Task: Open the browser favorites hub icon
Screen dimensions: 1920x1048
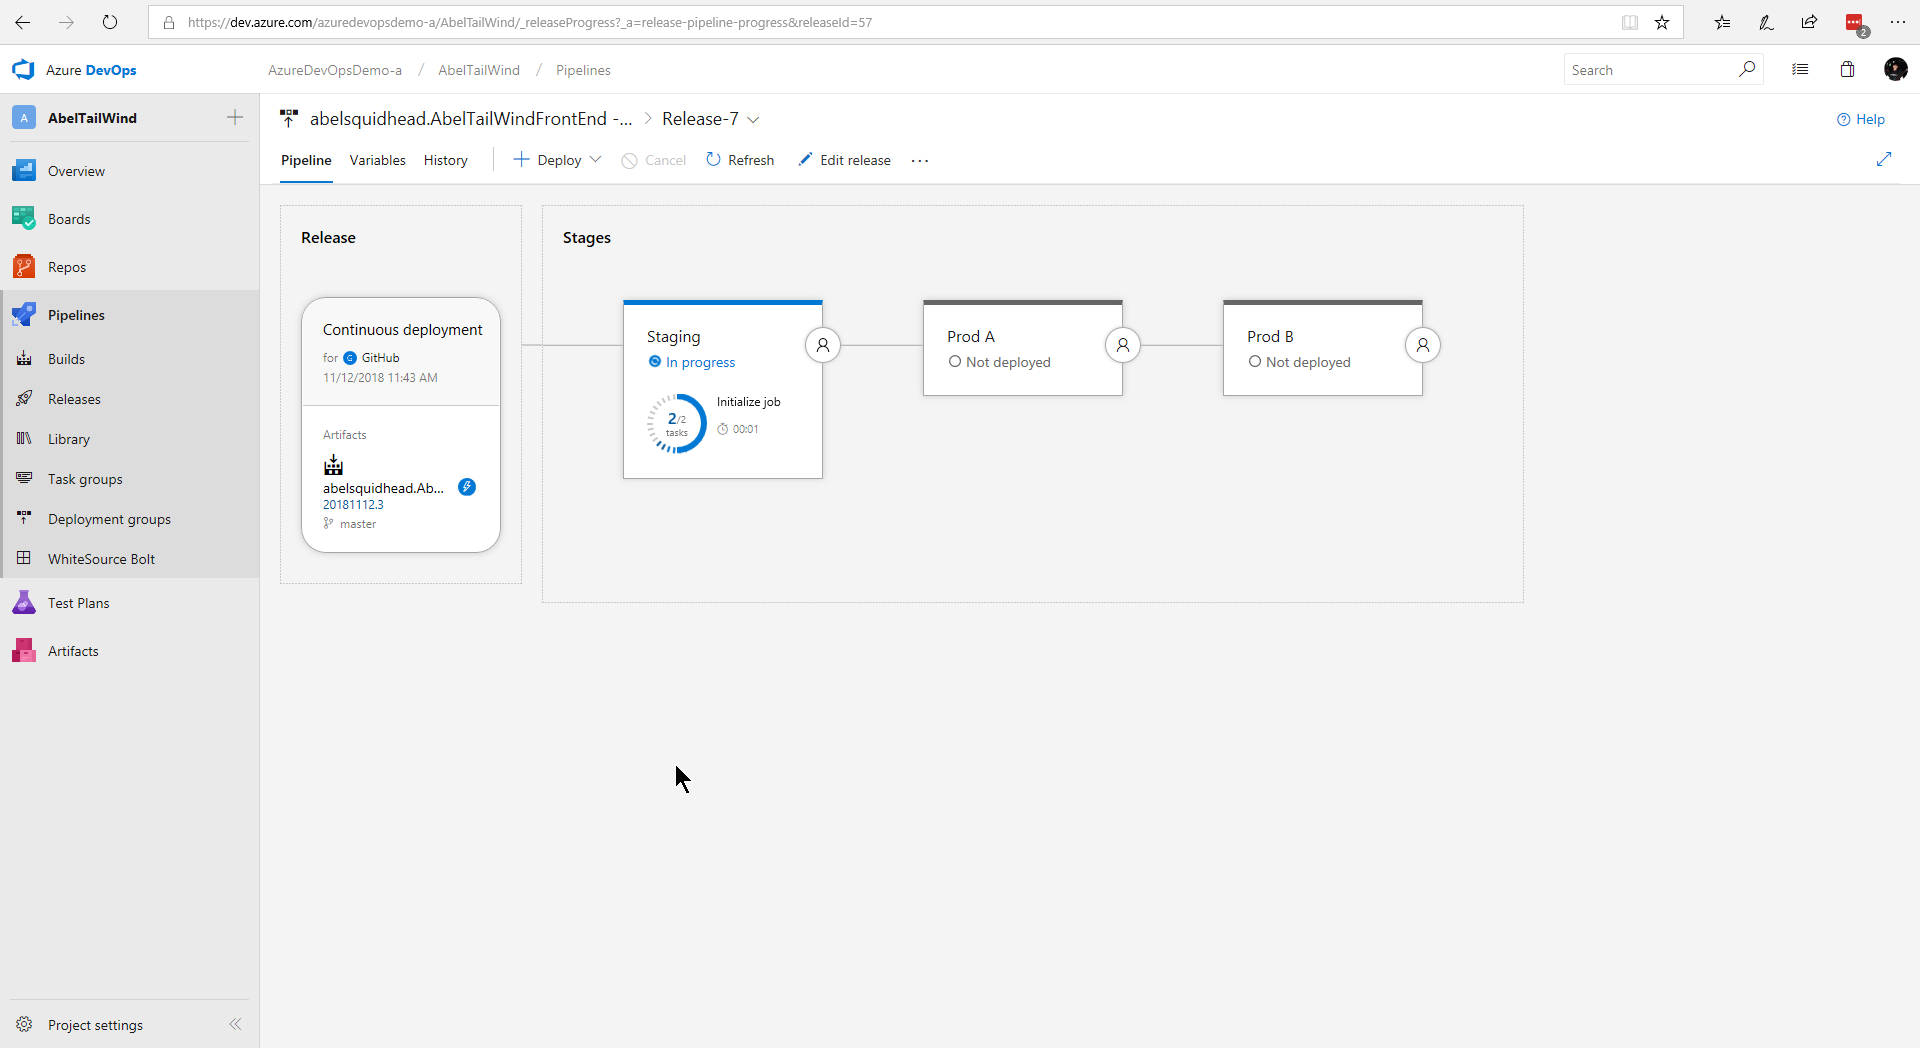Action: tap(1722, 22)
